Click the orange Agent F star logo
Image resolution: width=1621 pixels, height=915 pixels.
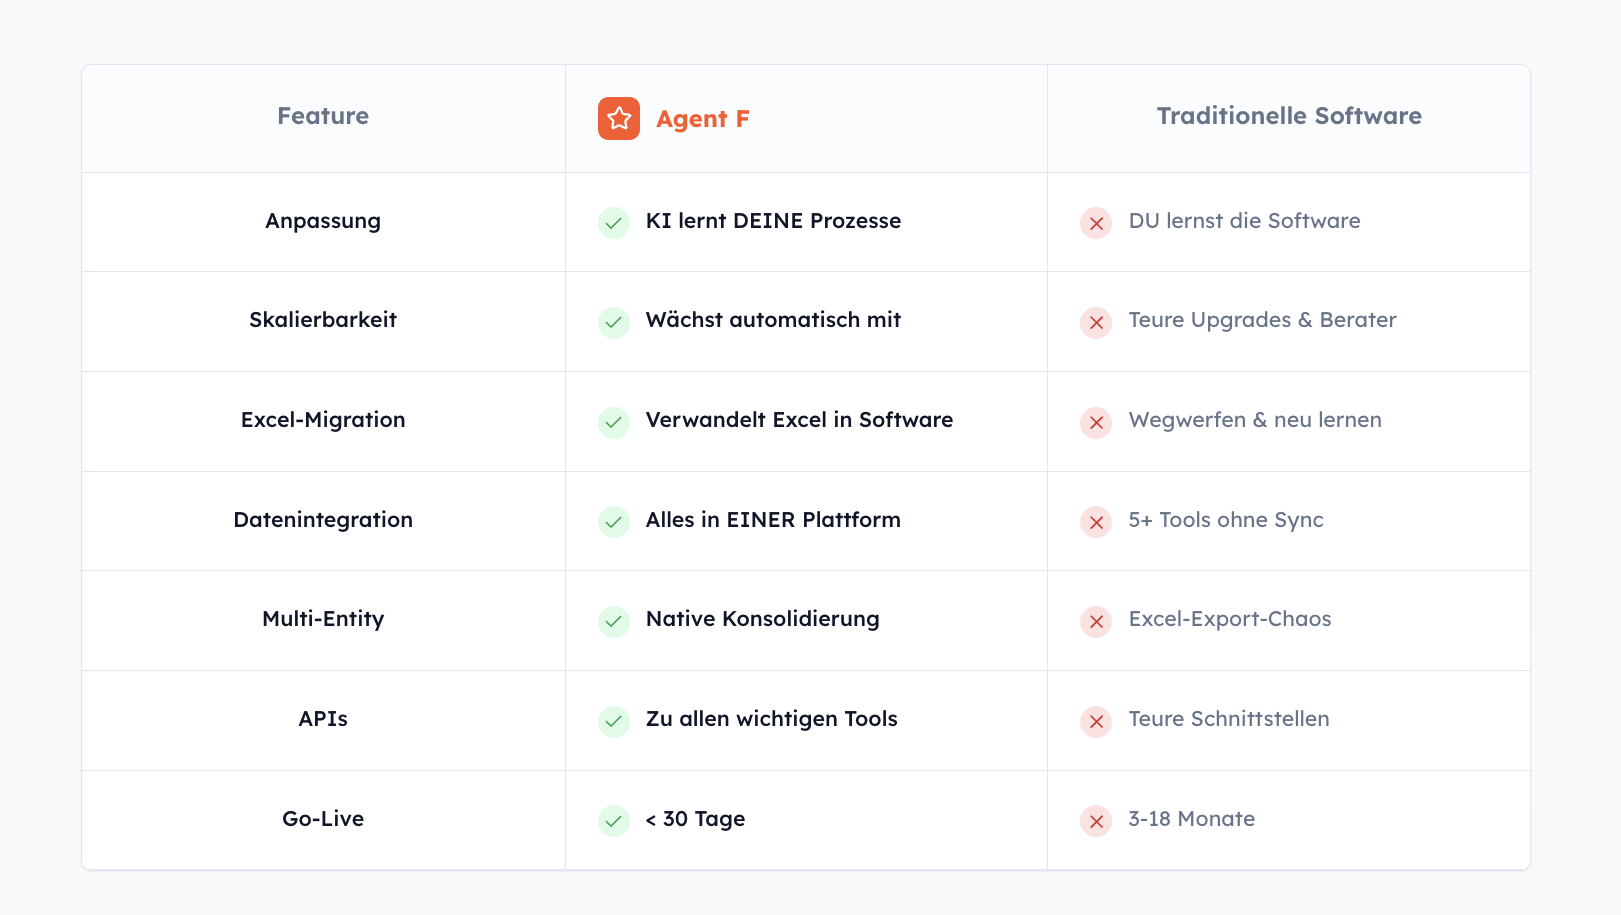[619, 119]
